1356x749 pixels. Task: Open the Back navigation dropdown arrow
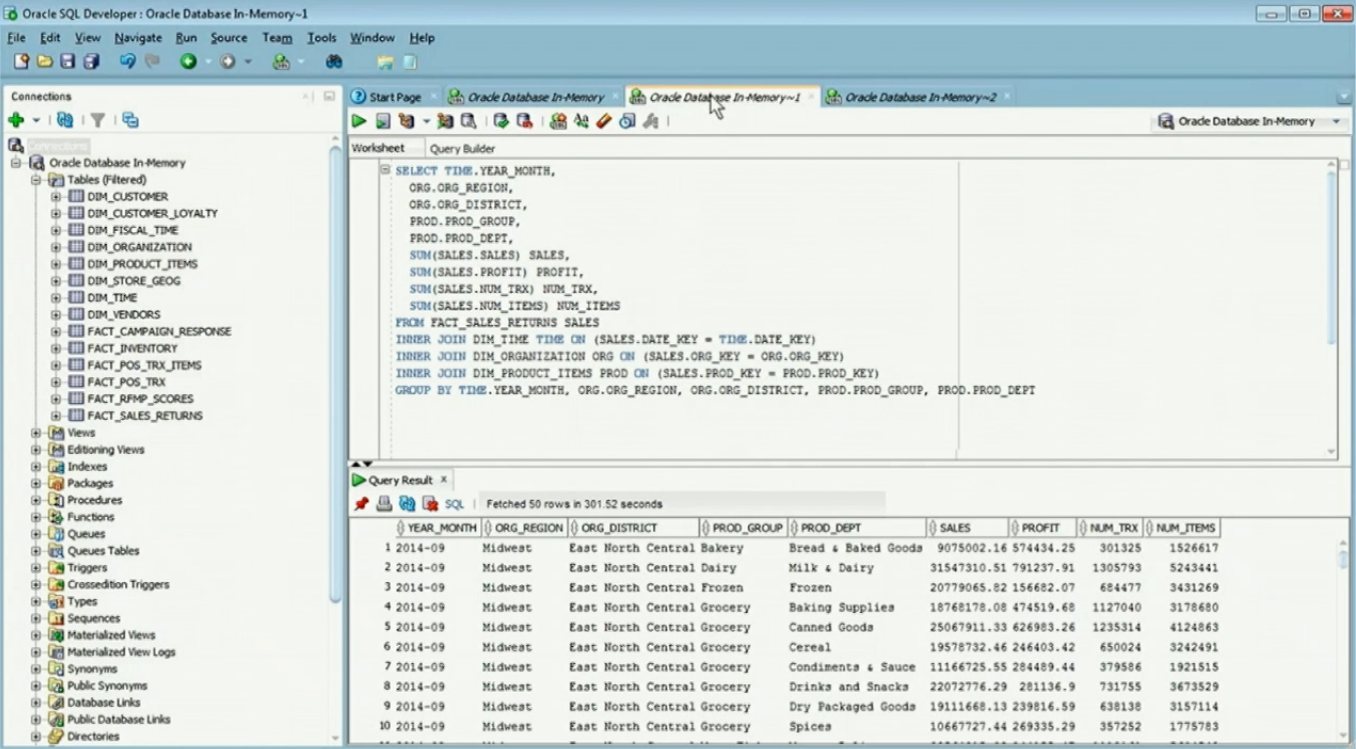click(208, 62)
